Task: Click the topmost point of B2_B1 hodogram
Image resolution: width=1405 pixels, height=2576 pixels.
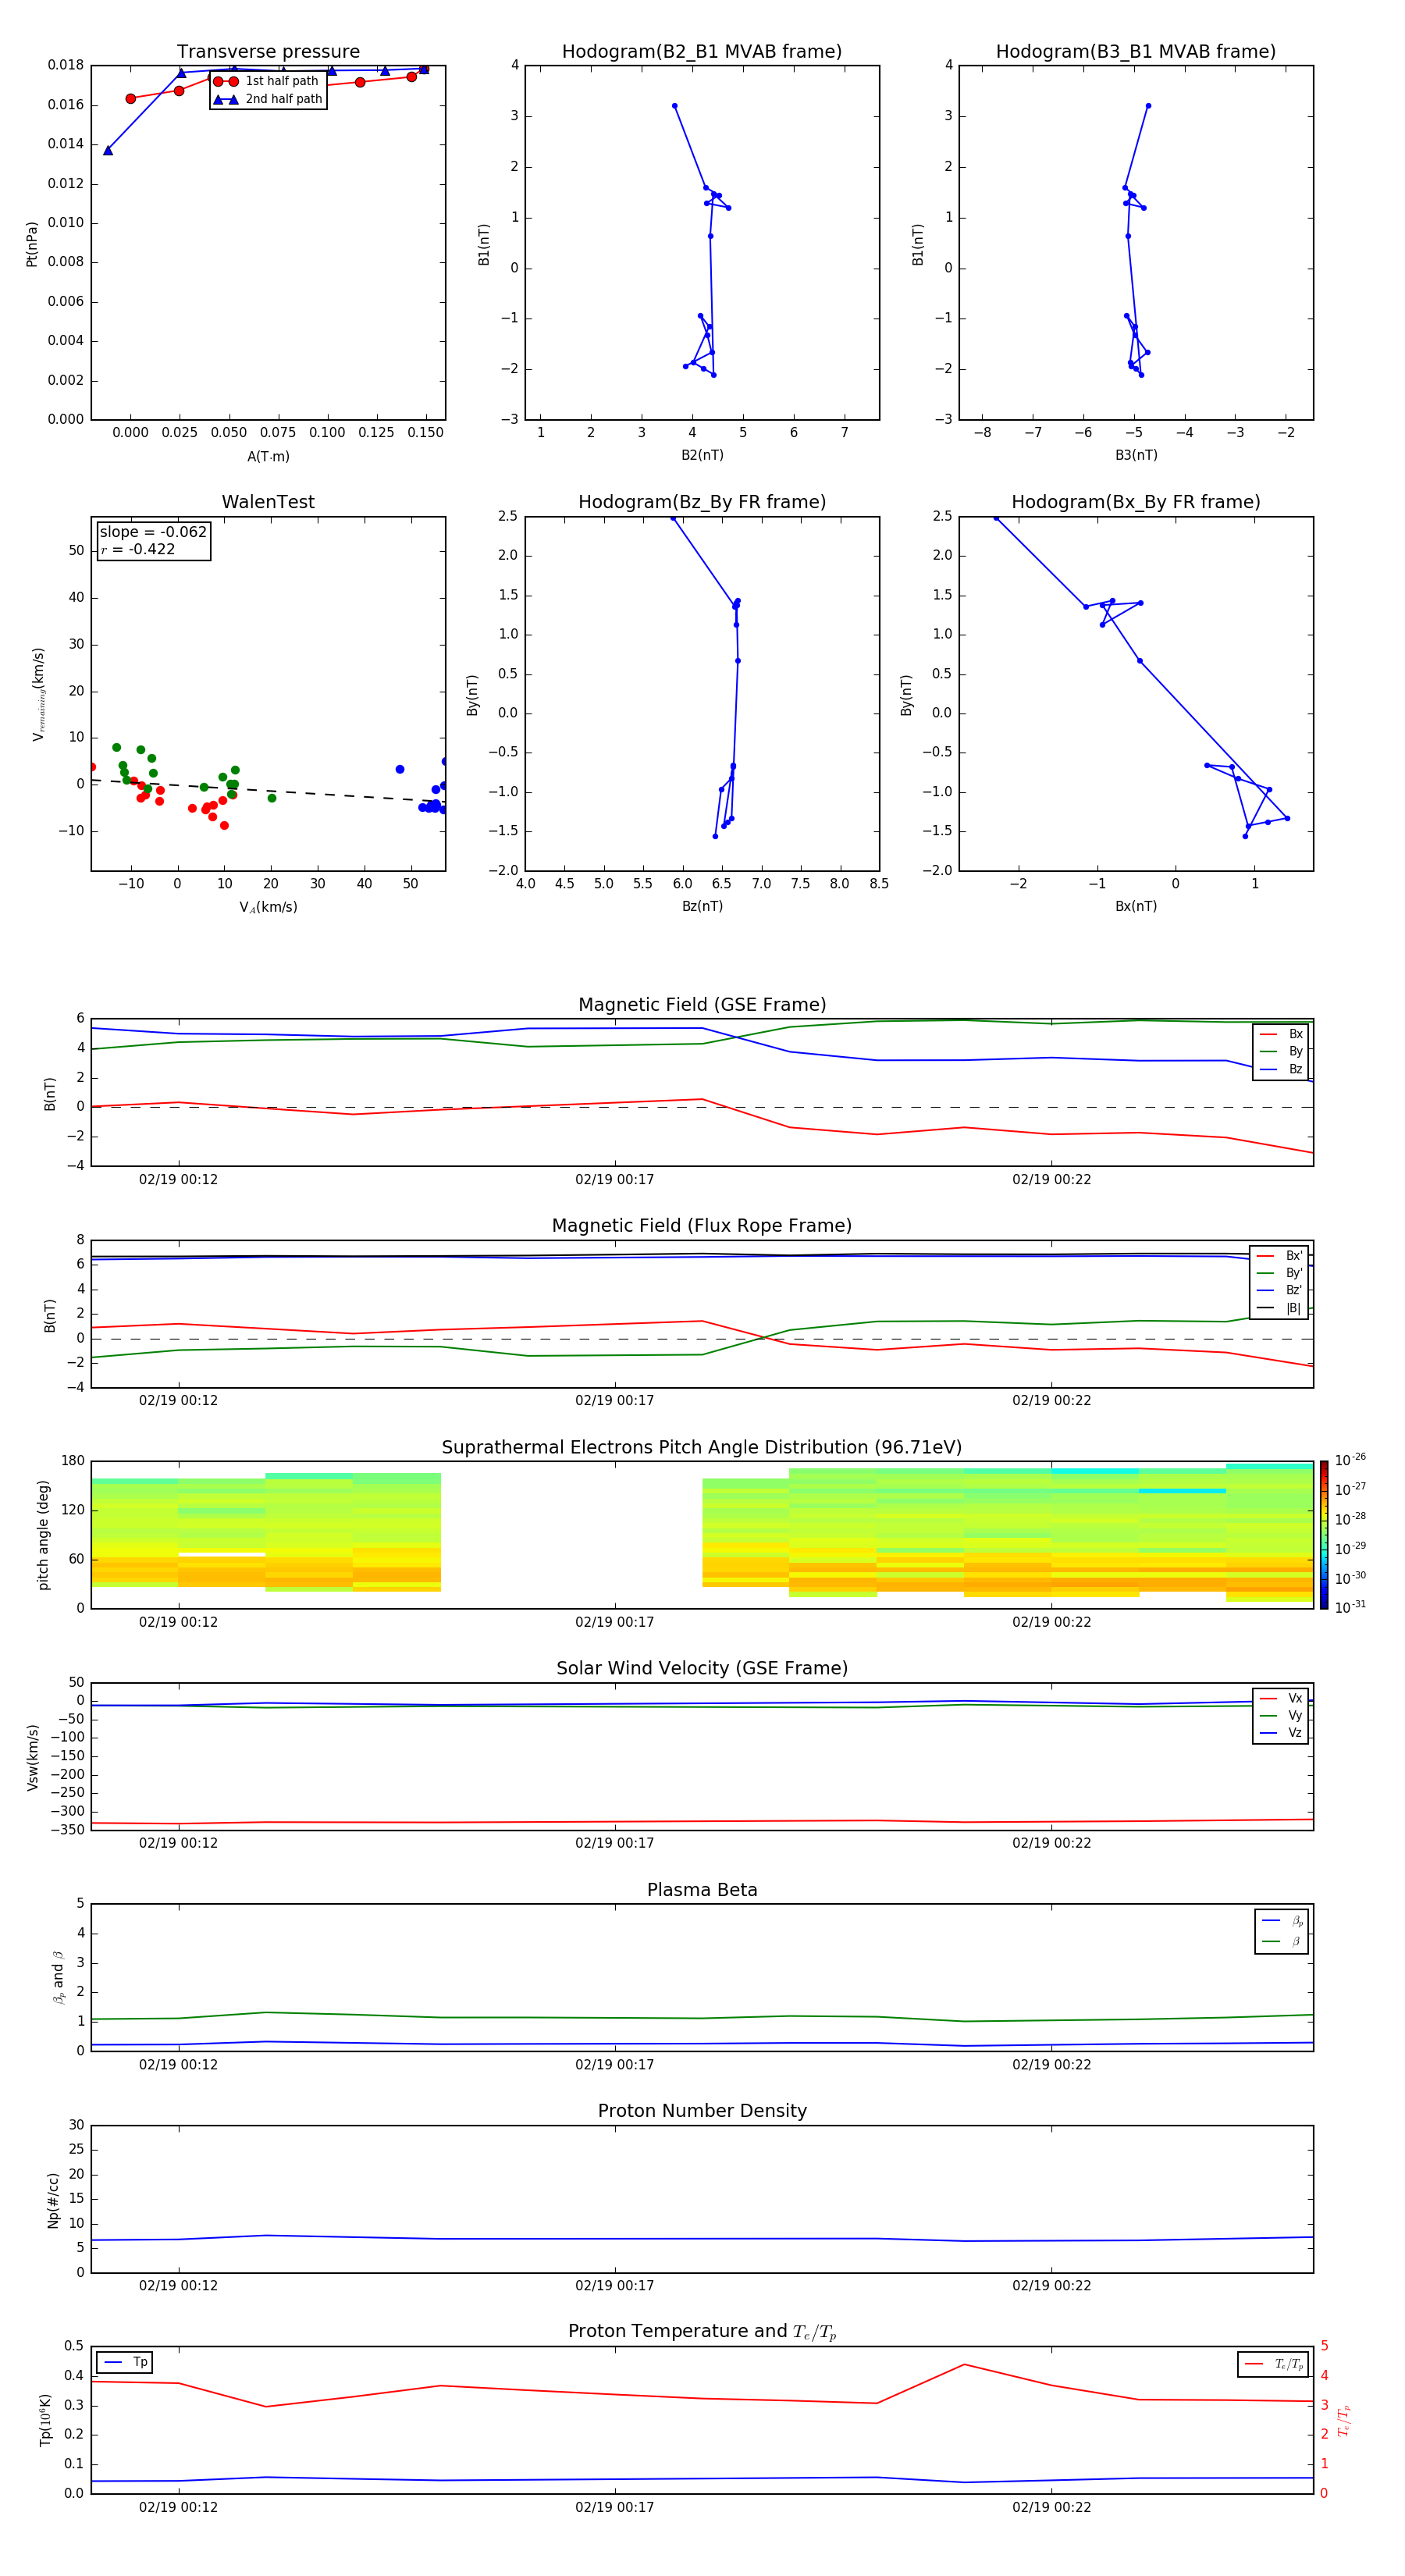Action: point(674,105)
